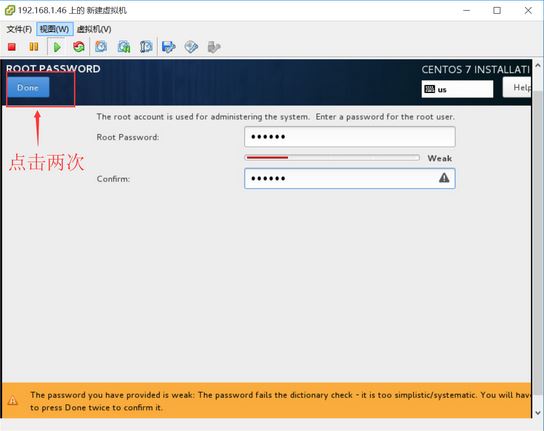Click the 'ROOT PASSWORD' heading
545x431 pixels.
53,68
